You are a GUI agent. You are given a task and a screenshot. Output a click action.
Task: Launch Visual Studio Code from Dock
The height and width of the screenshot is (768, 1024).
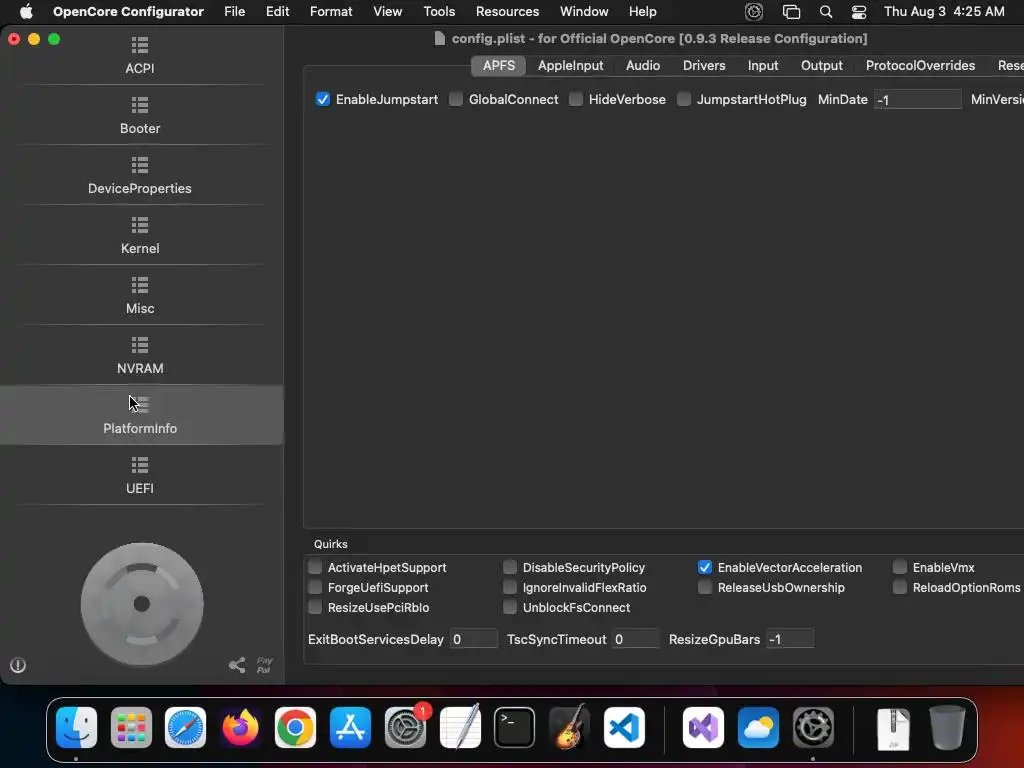tap(624, 727)
